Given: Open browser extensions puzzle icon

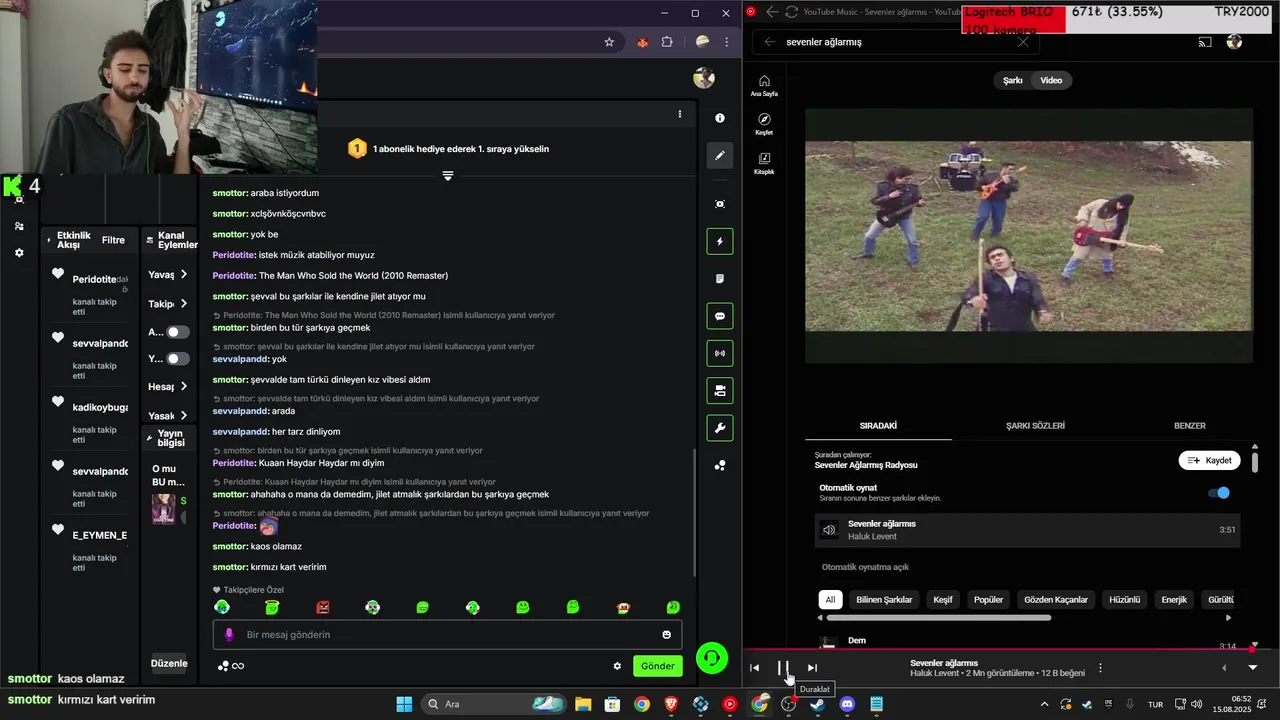Looking at the screenshot, I should [667, 42].
